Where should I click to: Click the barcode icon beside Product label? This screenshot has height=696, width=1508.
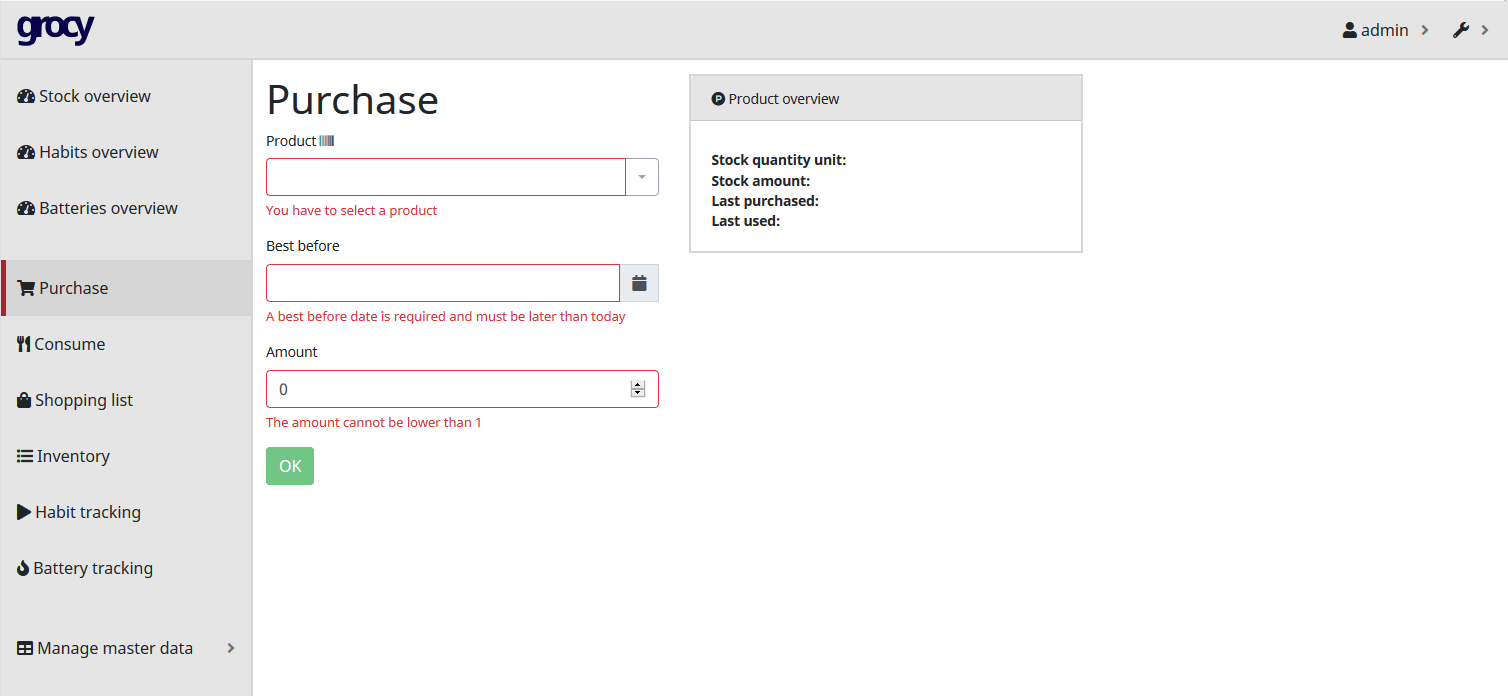(326, 141)
